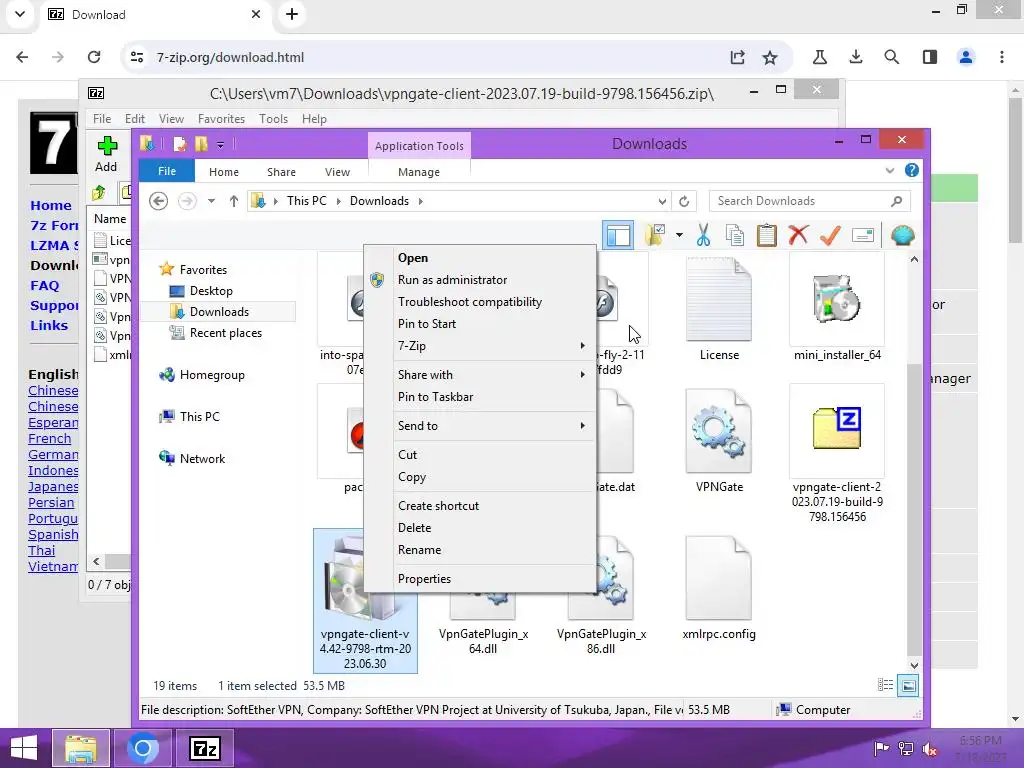Open Chrome from the taskbar
The height and width of the screenshot is (768, 1024).
143,748
